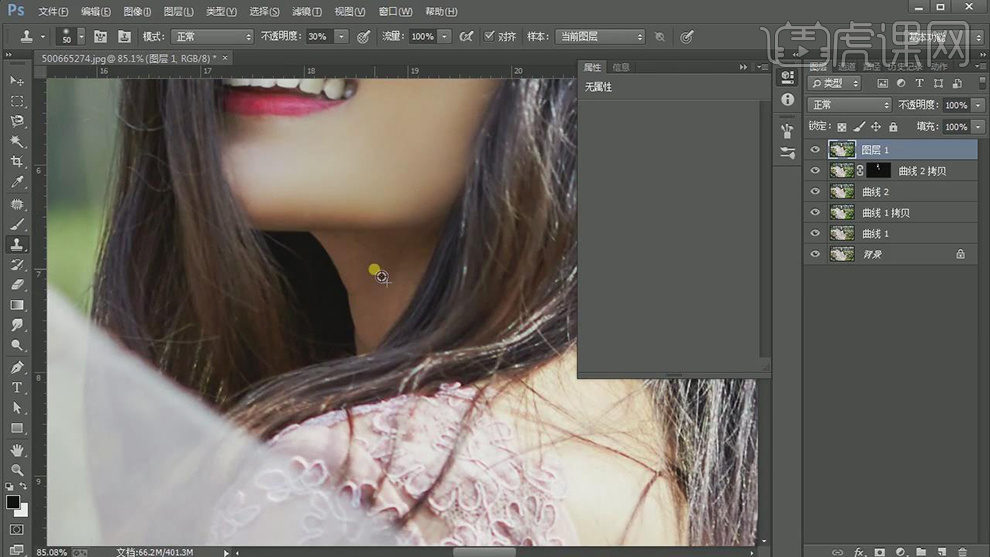The image size is (990, 557).
Task: Select the 曲线 1 拷贝 layer
Action: coord(886,213)
